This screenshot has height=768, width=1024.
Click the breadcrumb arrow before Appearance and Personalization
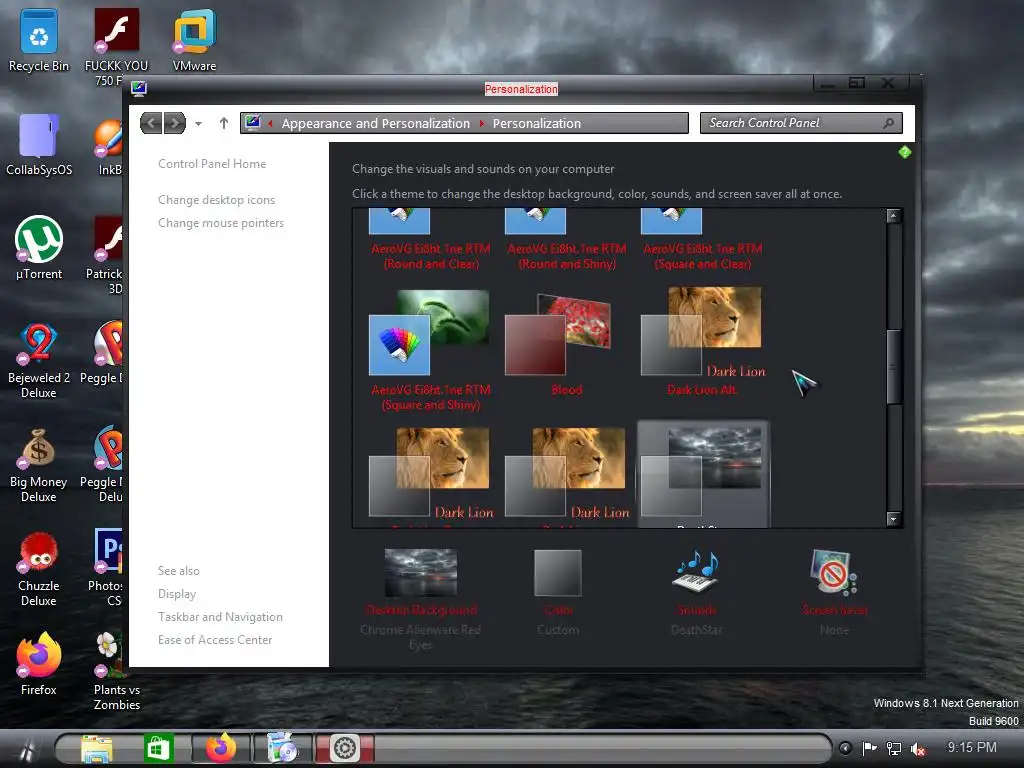270,123
